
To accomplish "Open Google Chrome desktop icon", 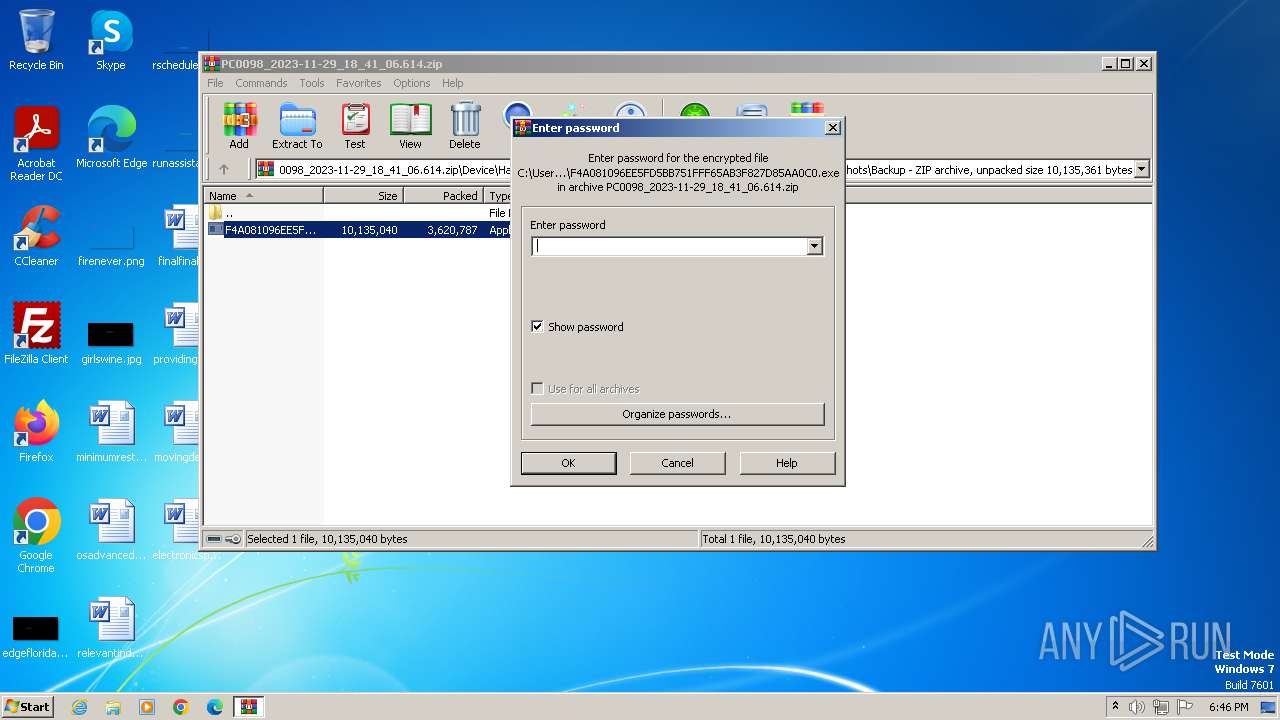I will pyautogui.click(x=36, y=536).
